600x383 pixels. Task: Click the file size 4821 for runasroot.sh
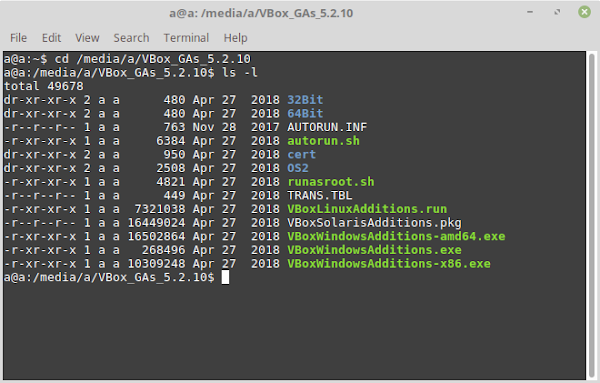(171, 182)
